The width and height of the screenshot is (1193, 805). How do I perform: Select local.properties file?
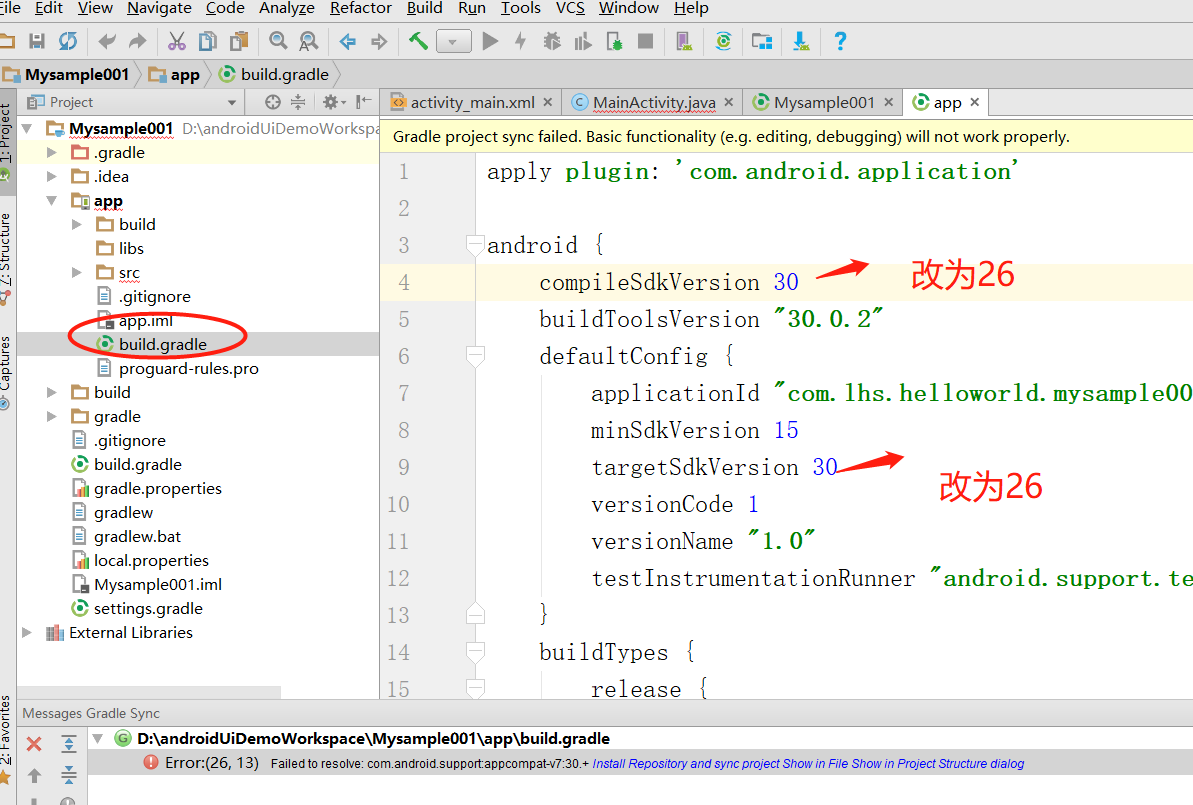coord(151,561)
